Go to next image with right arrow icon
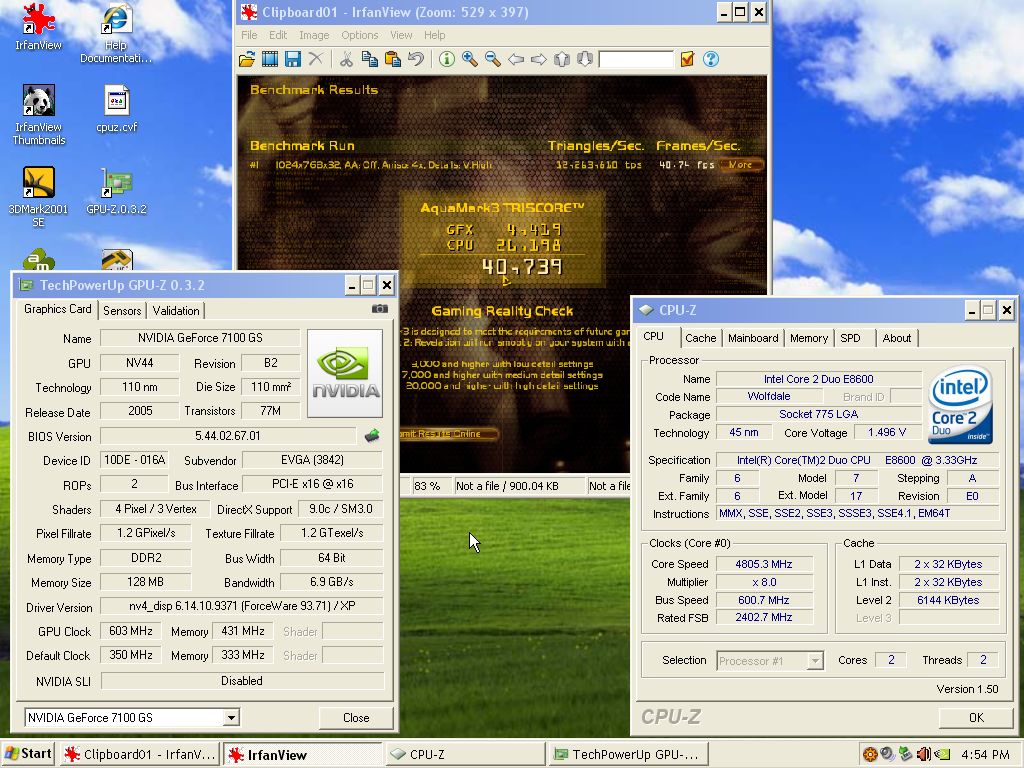Image resolution: width=1024 pixels, height=768 pixels. pos(539,59)
